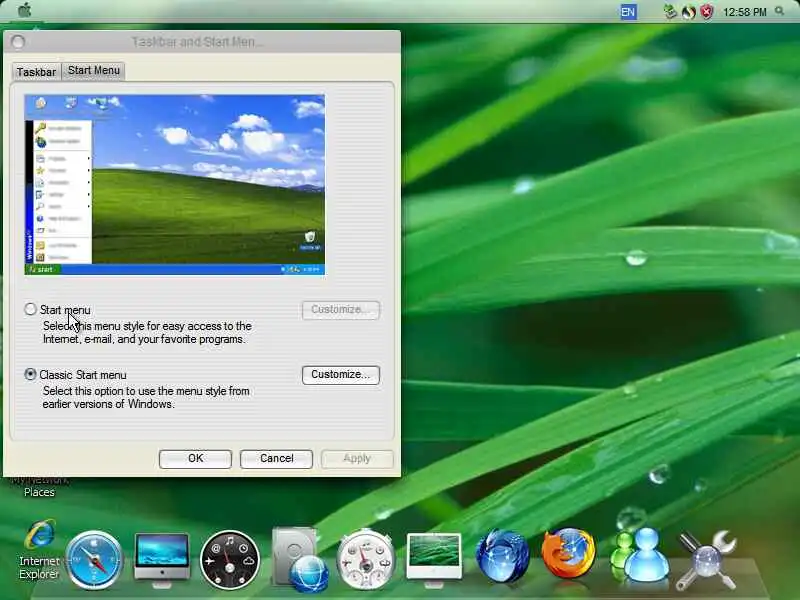
Task: Launch Firefox from the dock
Action: 568,554
